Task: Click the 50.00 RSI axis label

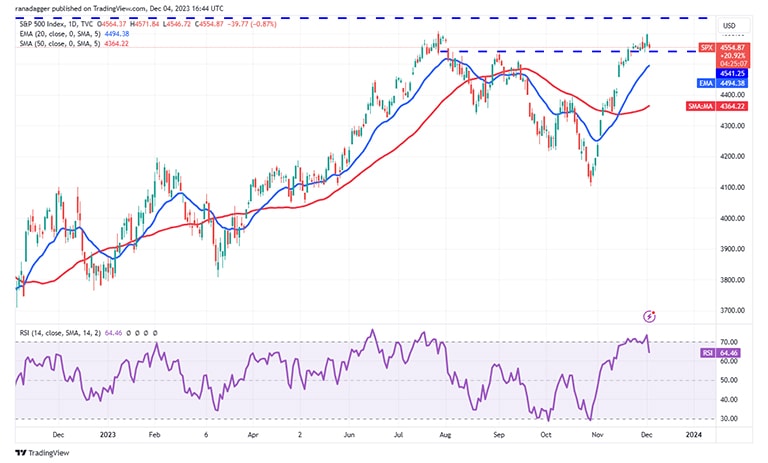Action: 729,380
